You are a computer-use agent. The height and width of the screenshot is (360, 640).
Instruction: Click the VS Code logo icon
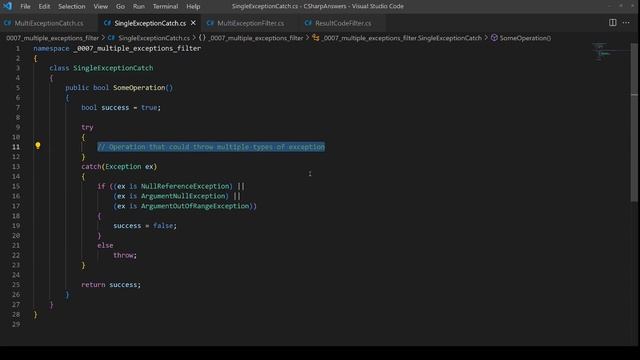(x=7, y=6)
